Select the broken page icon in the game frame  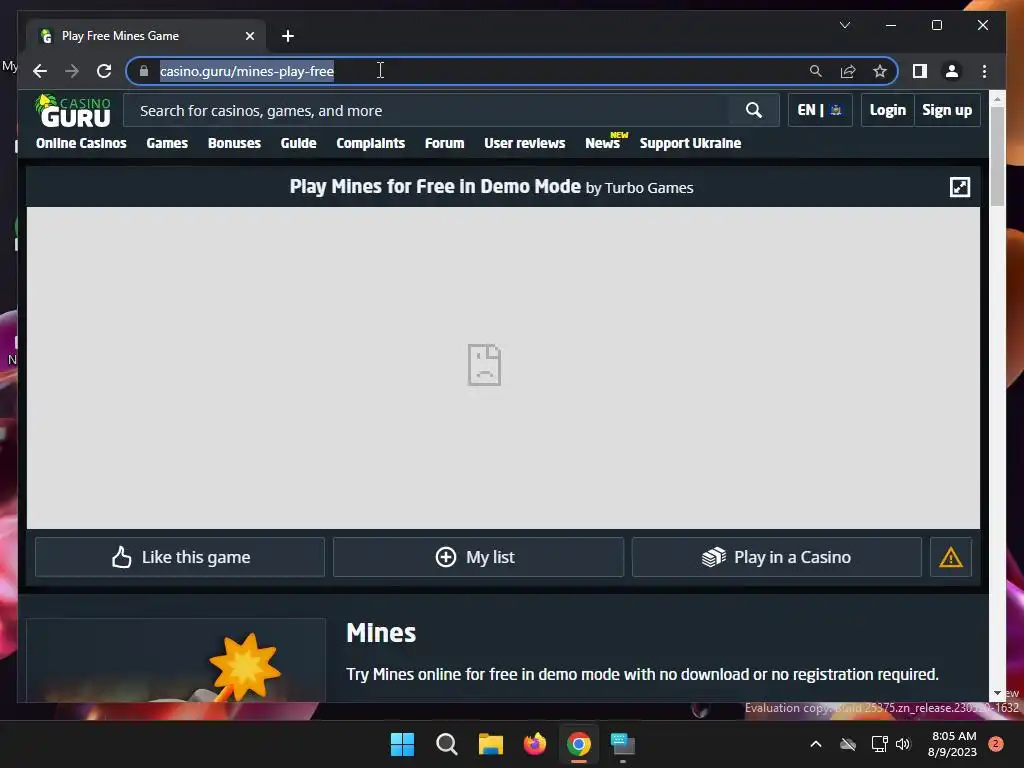click(x=484, y=364)
